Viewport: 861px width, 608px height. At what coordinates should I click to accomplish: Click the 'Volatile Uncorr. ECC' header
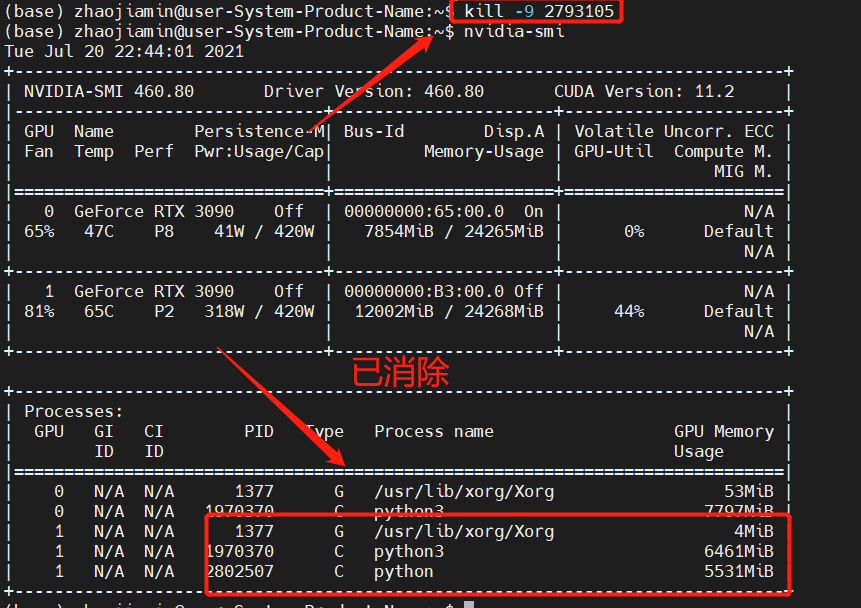[x=674, y=131]
